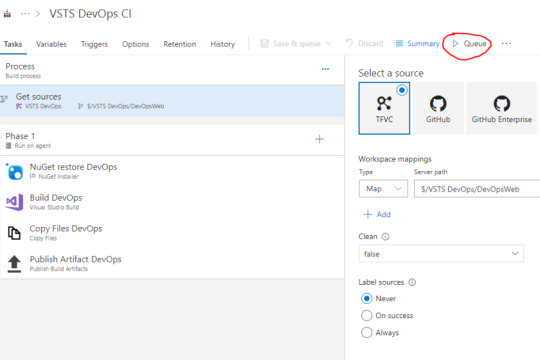540x360 pixels.
Task: Select the TFVC source icon
Action: pos(384,103)
